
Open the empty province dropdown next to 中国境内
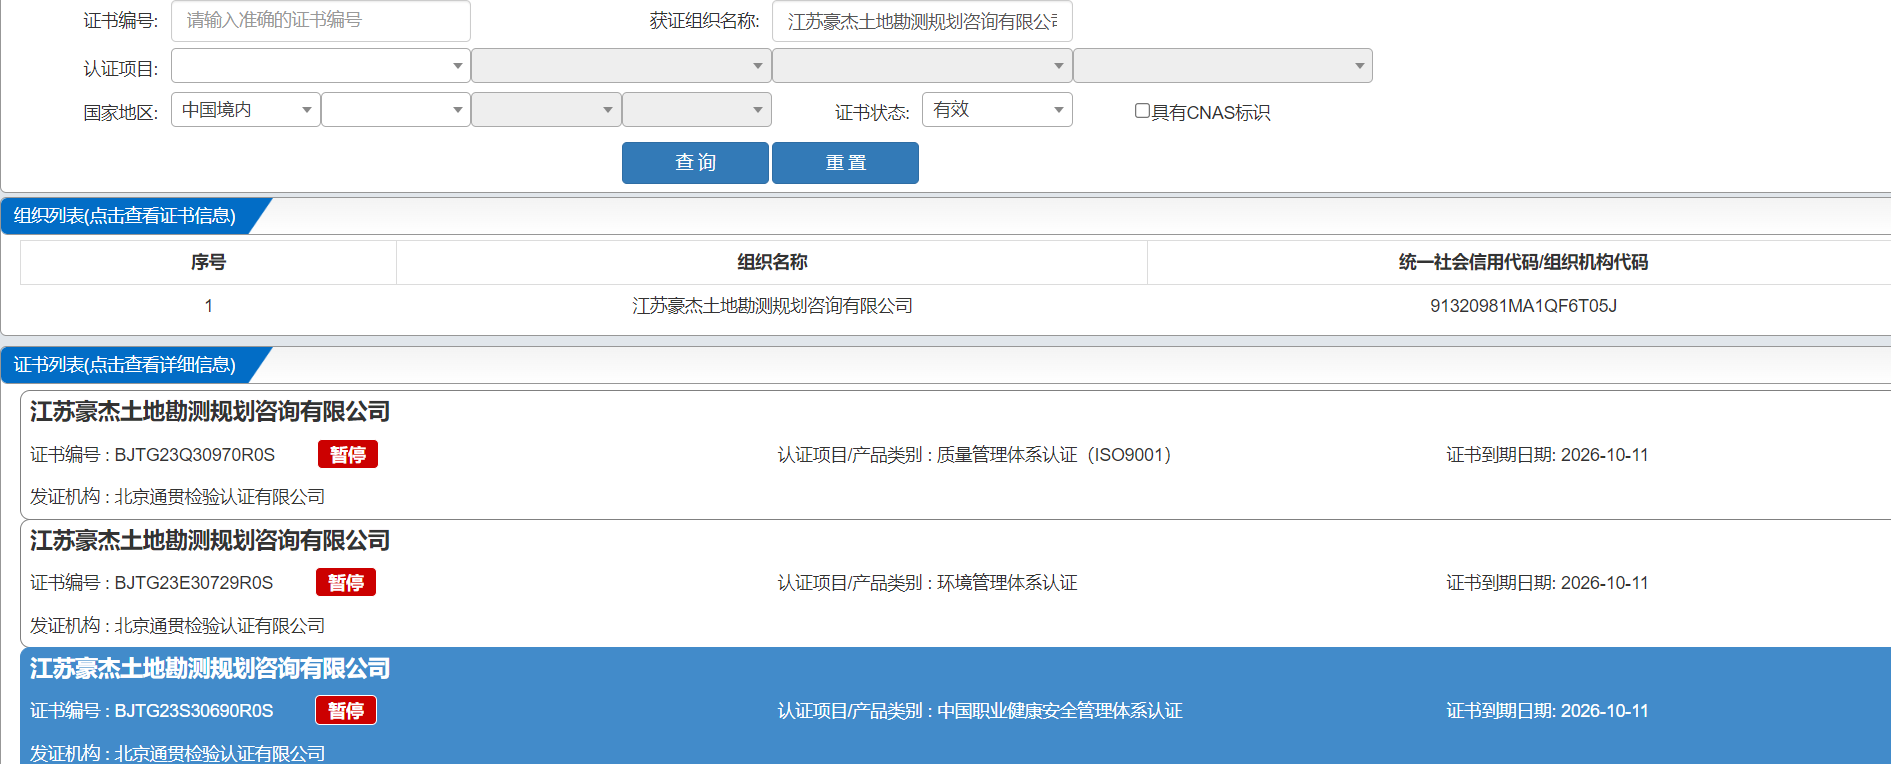click(x=396, y=110)
